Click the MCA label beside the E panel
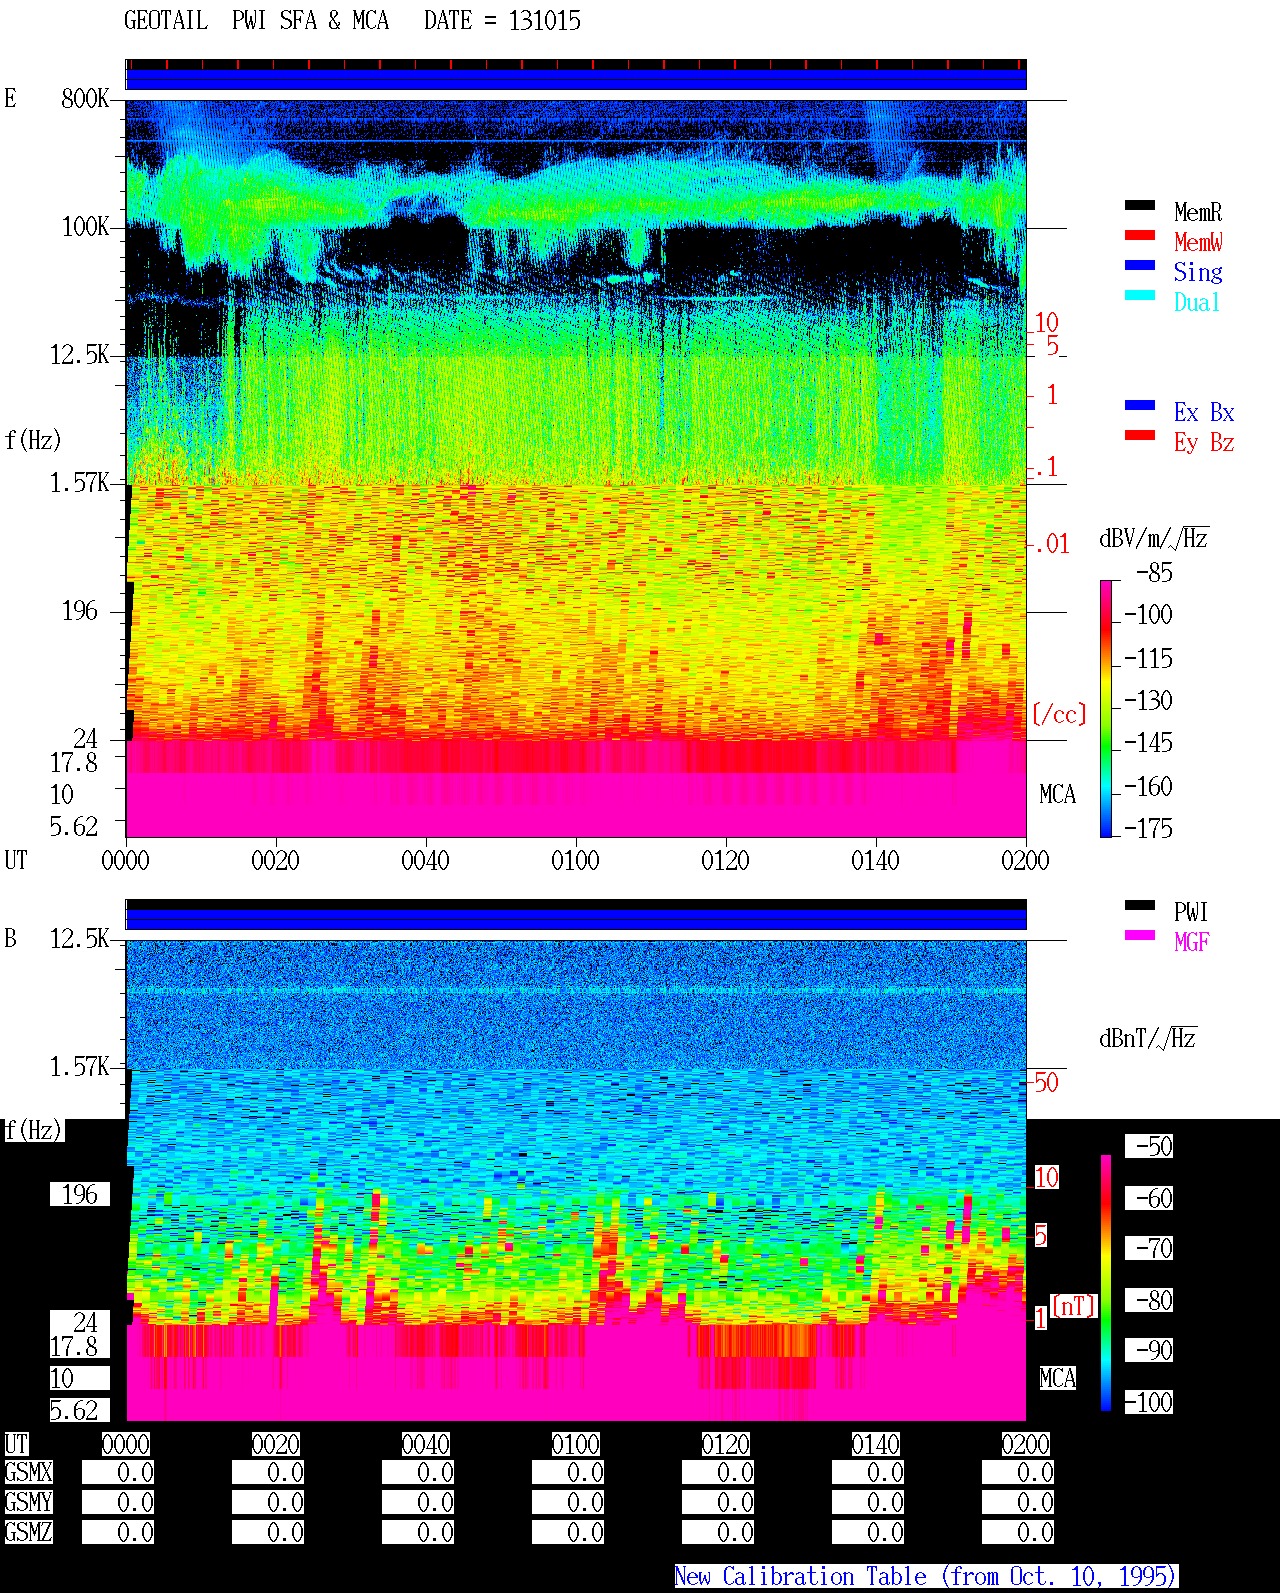Image resolution: width=1280 pixels, height=1593 pixels. tap(1057, 795)
